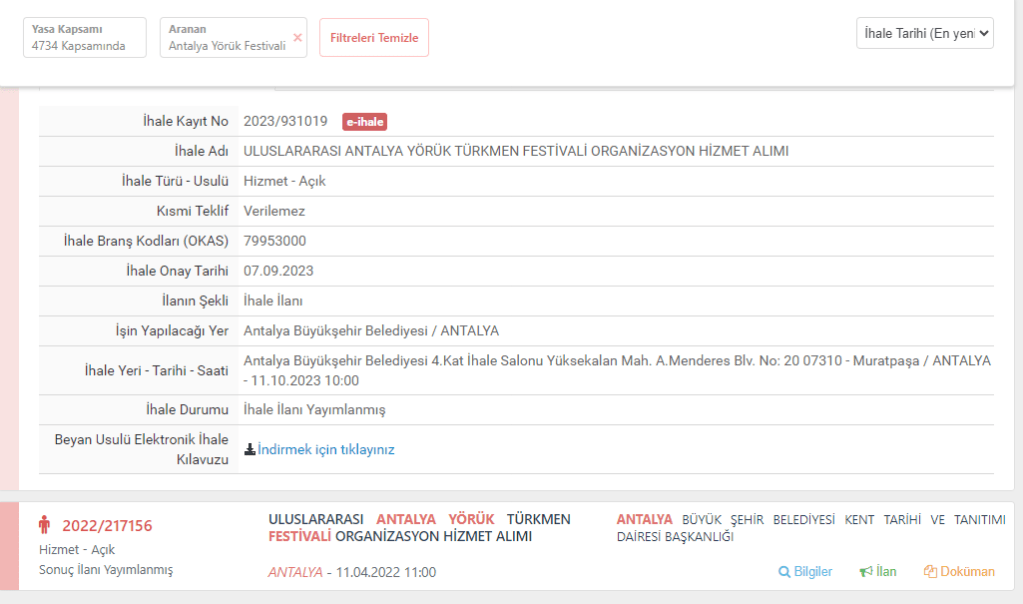Select the 2022 tender's festival title text

tap(419, 528)
